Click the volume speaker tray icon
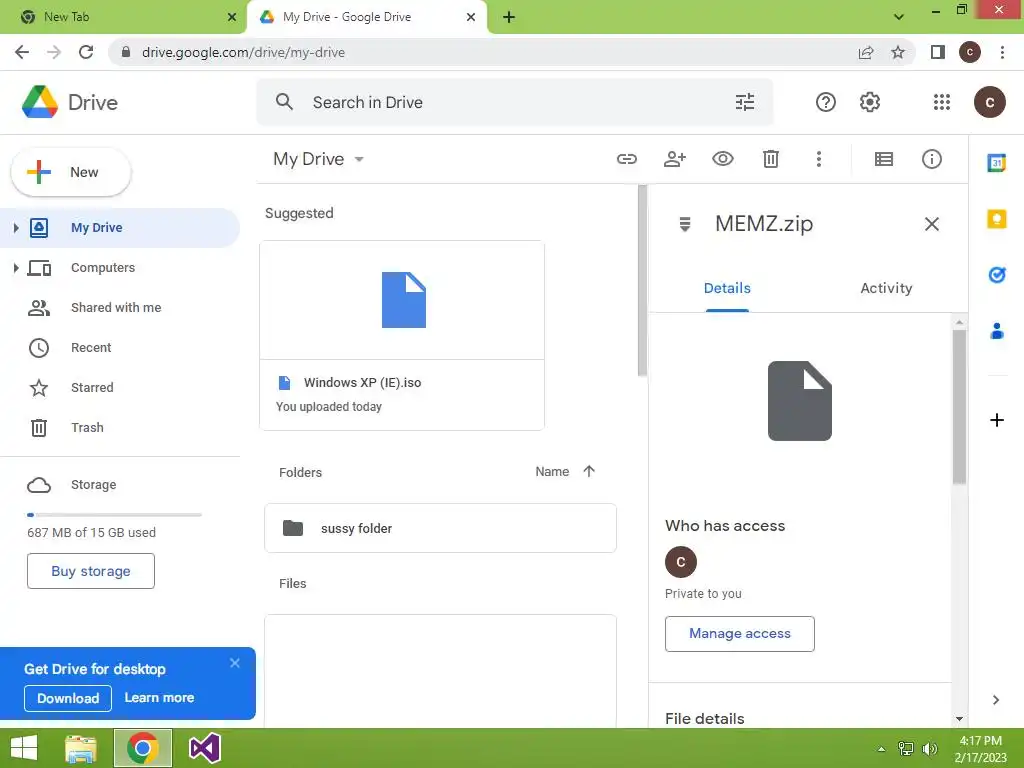Viewport: 1024px width, 768px height. point(929,748)
